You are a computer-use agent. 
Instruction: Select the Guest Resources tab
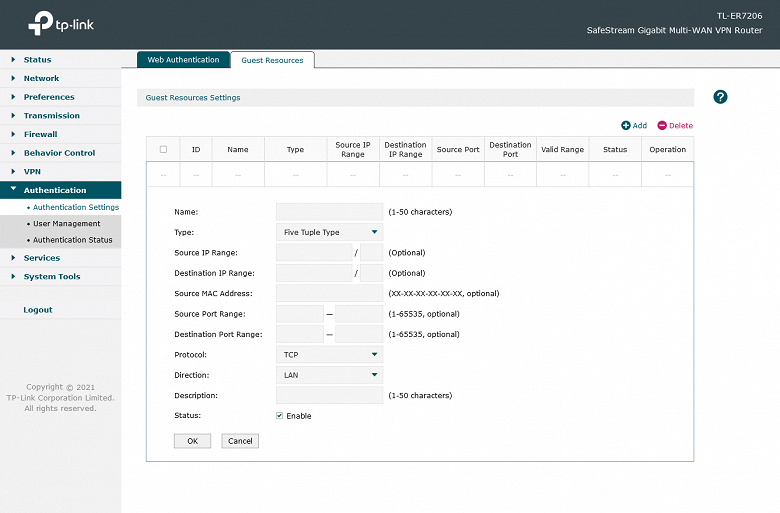click(x=272, y=61)
